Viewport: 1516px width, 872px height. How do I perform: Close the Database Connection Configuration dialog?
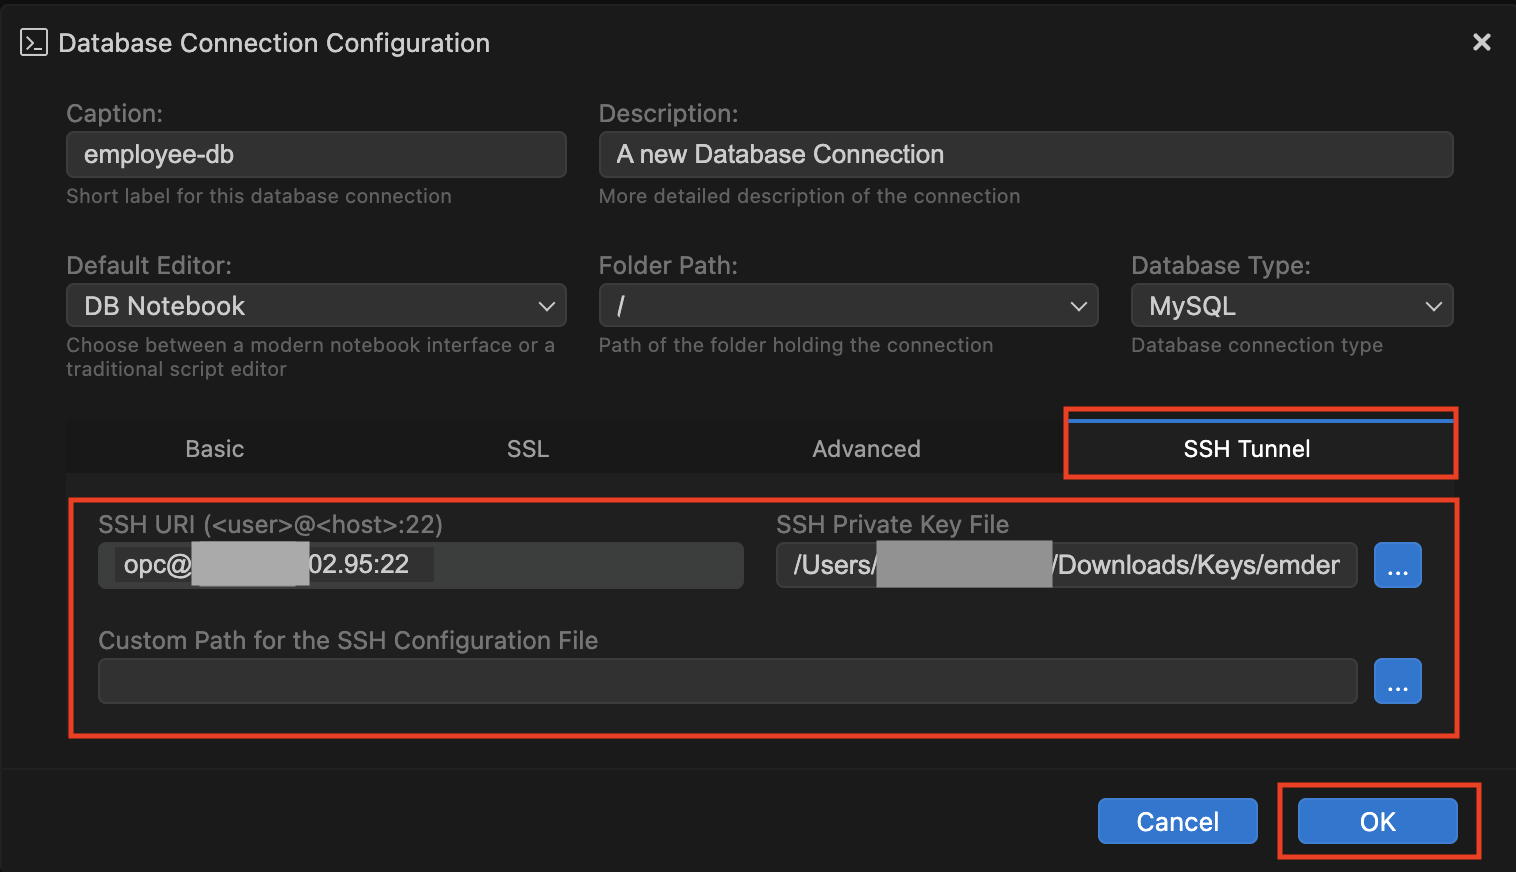[x=1481, y=42]
